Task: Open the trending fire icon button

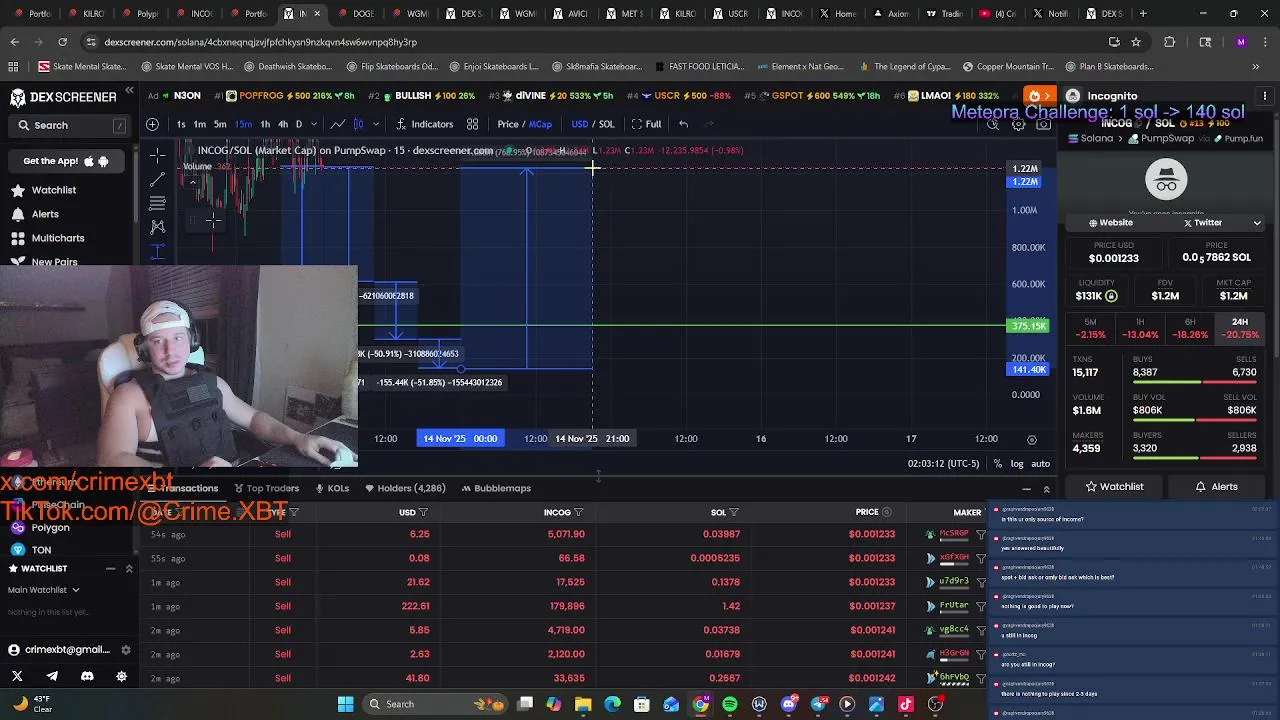Action: coord(1038,96)
